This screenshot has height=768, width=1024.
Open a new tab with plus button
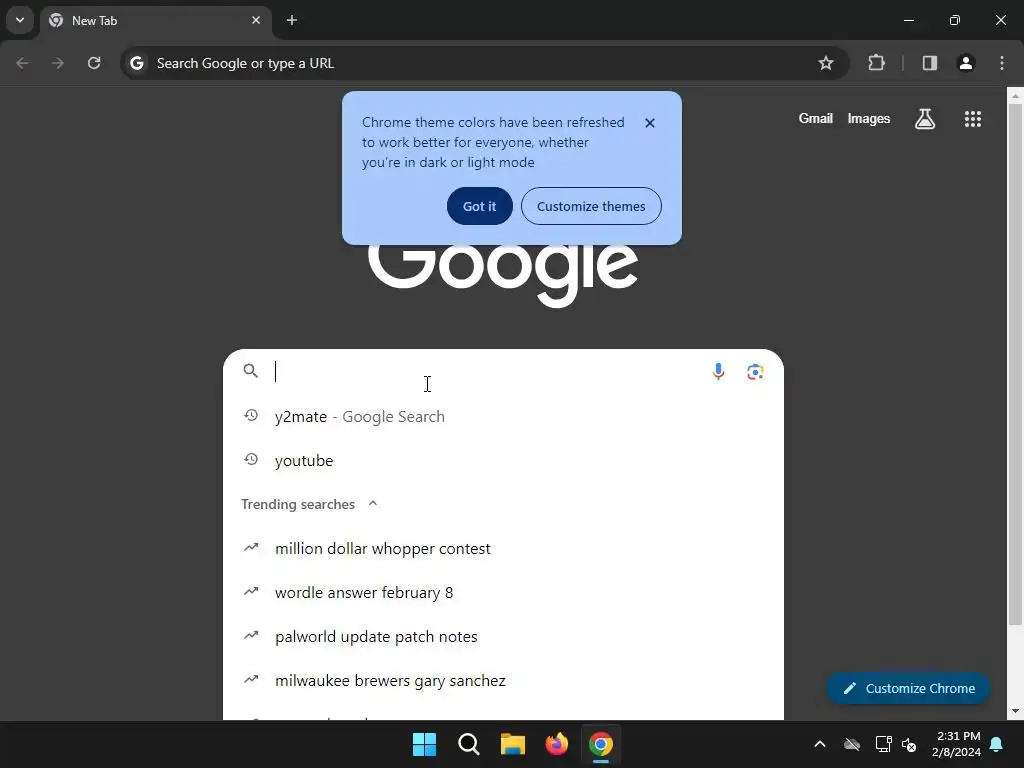click(x=292, y=20)
